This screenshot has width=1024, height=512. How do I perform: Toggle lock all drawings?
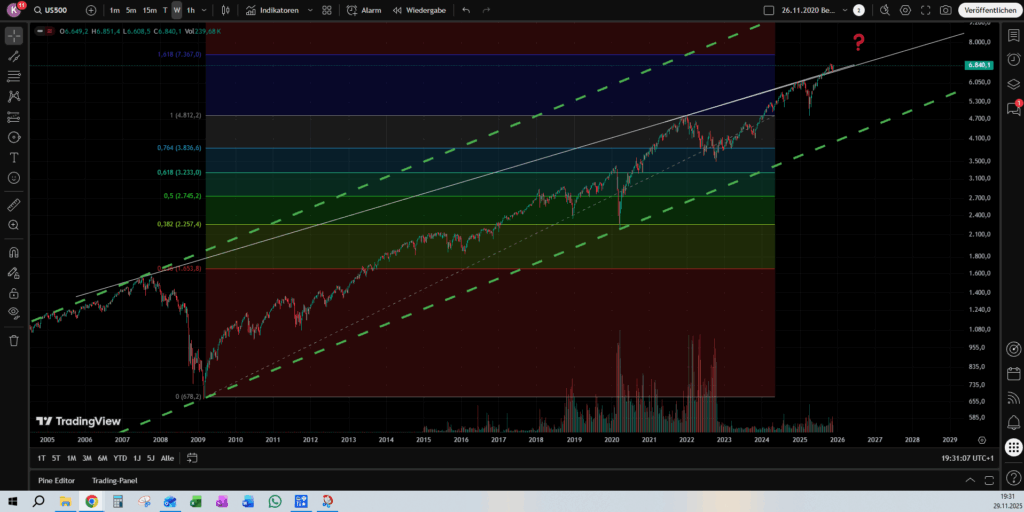[14, 293]
